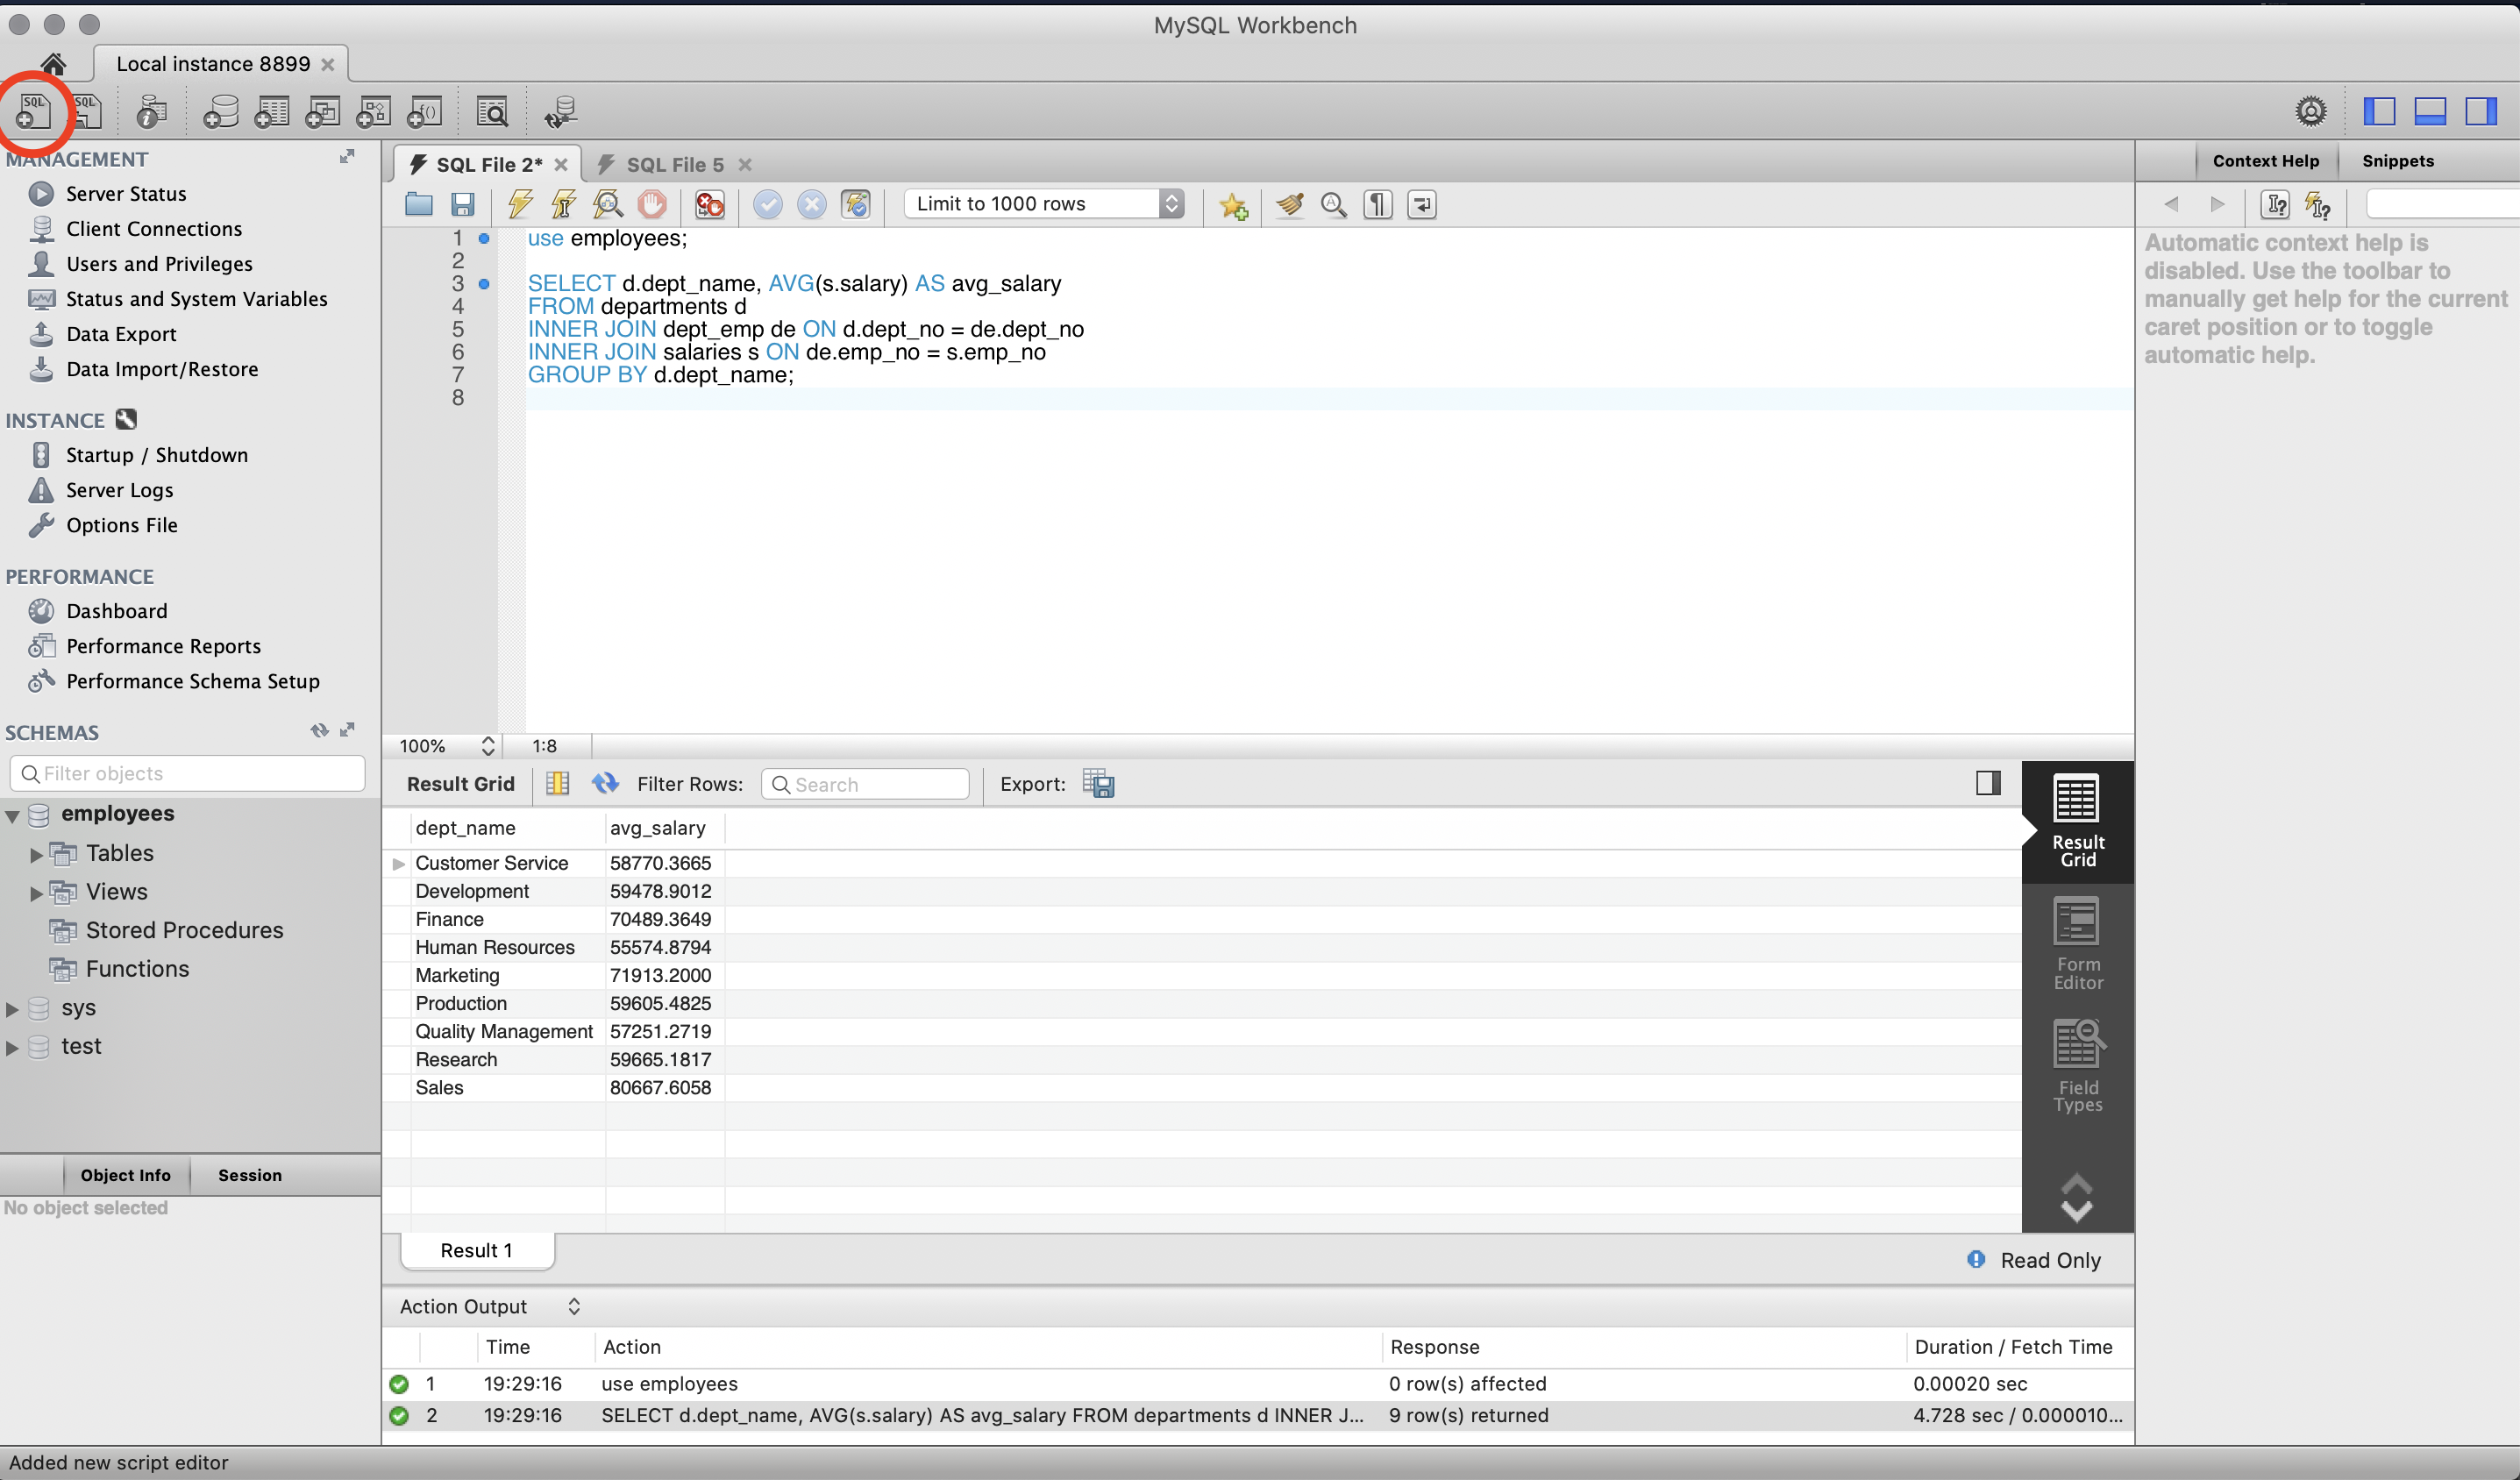Expand the Tables tree item
The height and width of the screenshot is (1480, 2520).
point(37,853)
